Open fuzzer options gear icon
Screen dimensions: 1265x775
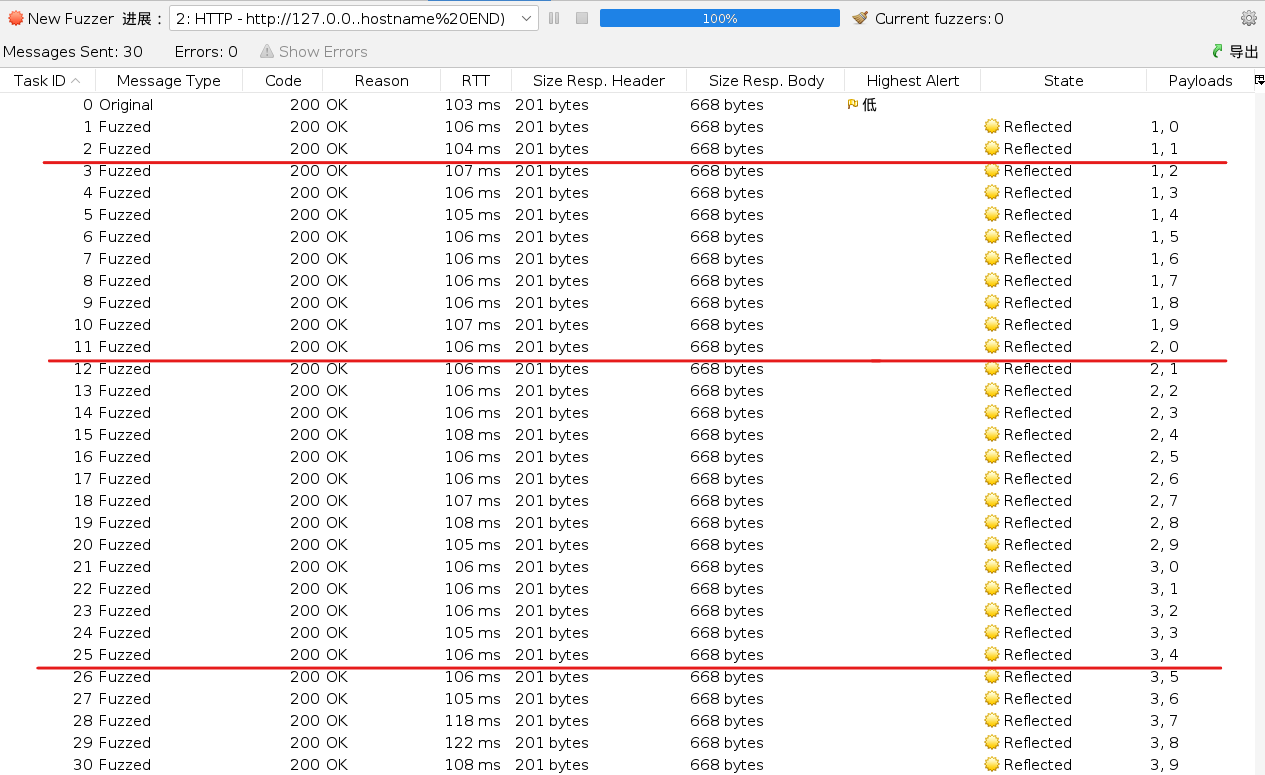tap(1249, 18)
